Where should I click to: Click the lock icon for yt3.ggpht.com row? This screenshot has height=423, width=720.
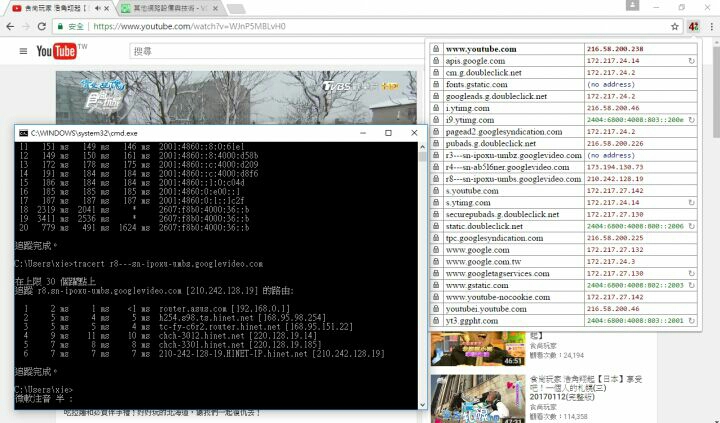click(x=436, y=321)
